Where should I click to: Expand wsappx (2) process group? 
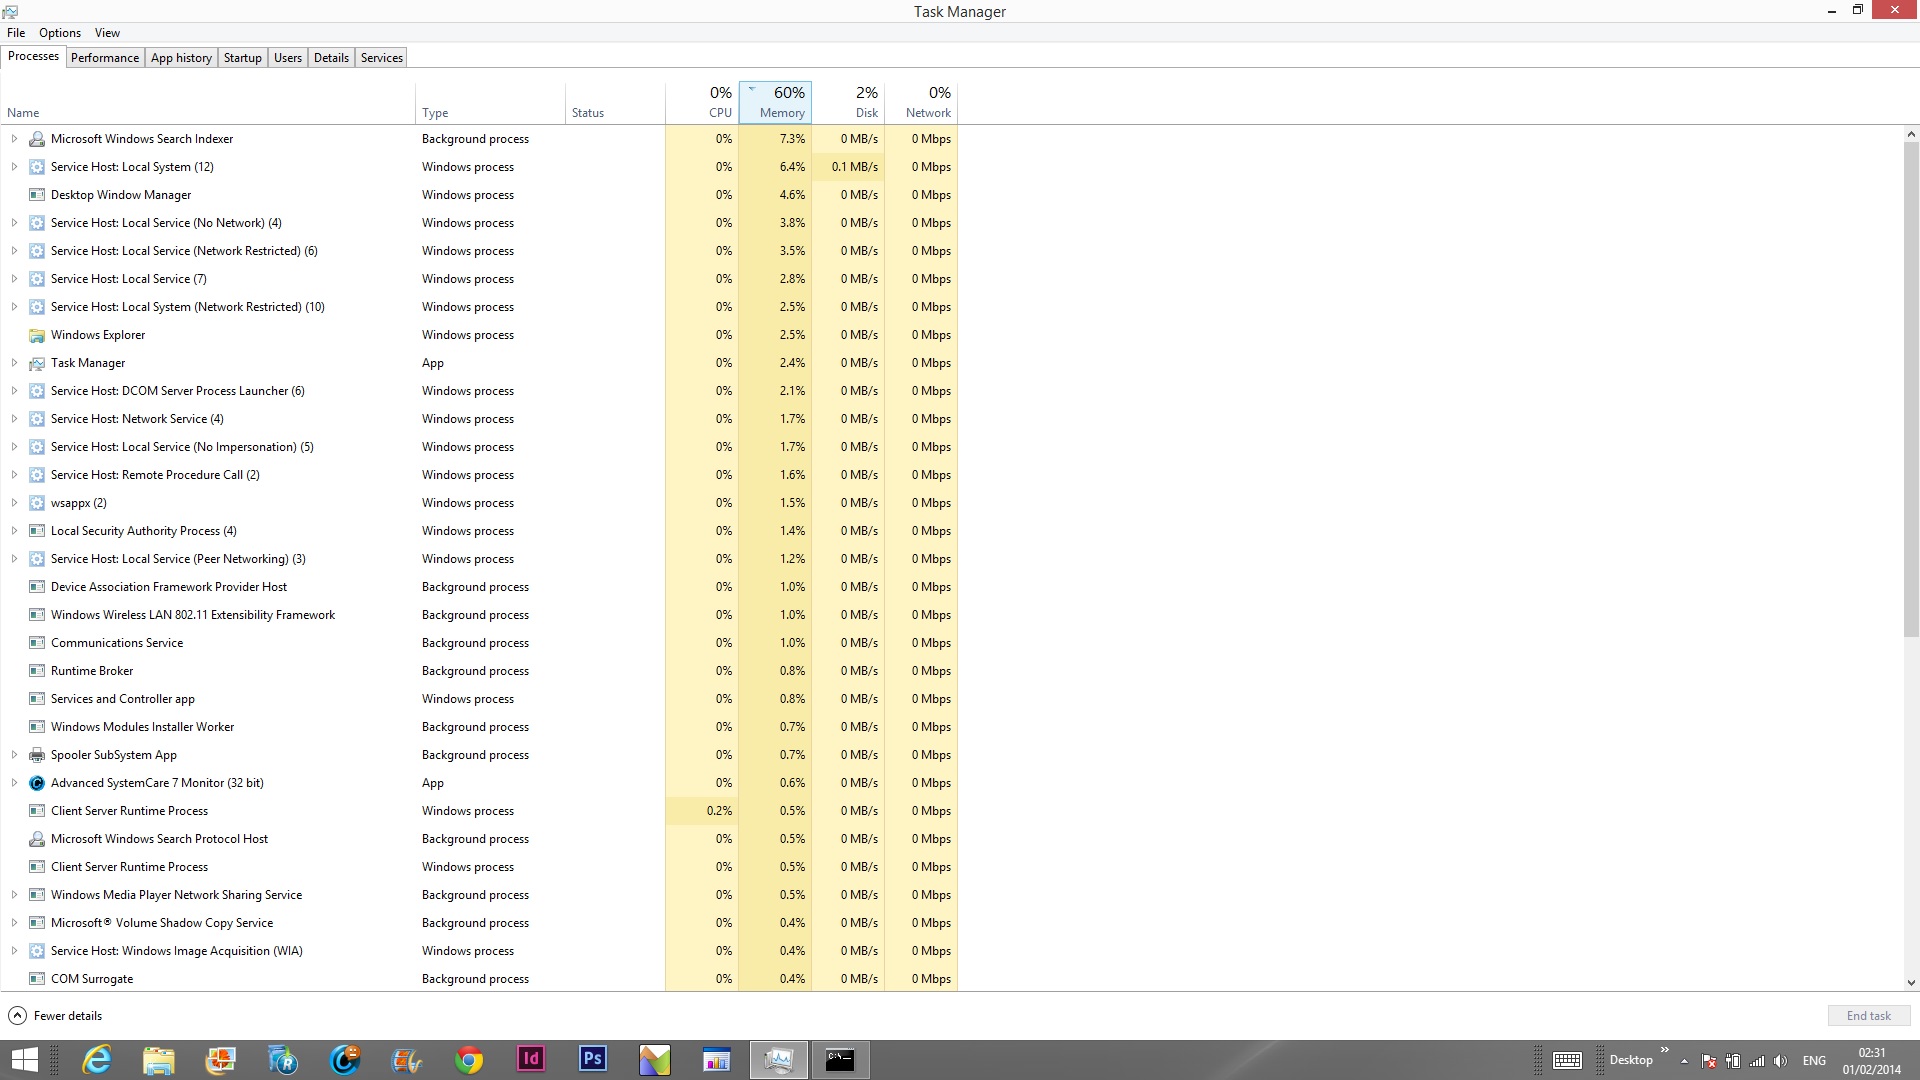pyautogui.click(x=14, y=503)
